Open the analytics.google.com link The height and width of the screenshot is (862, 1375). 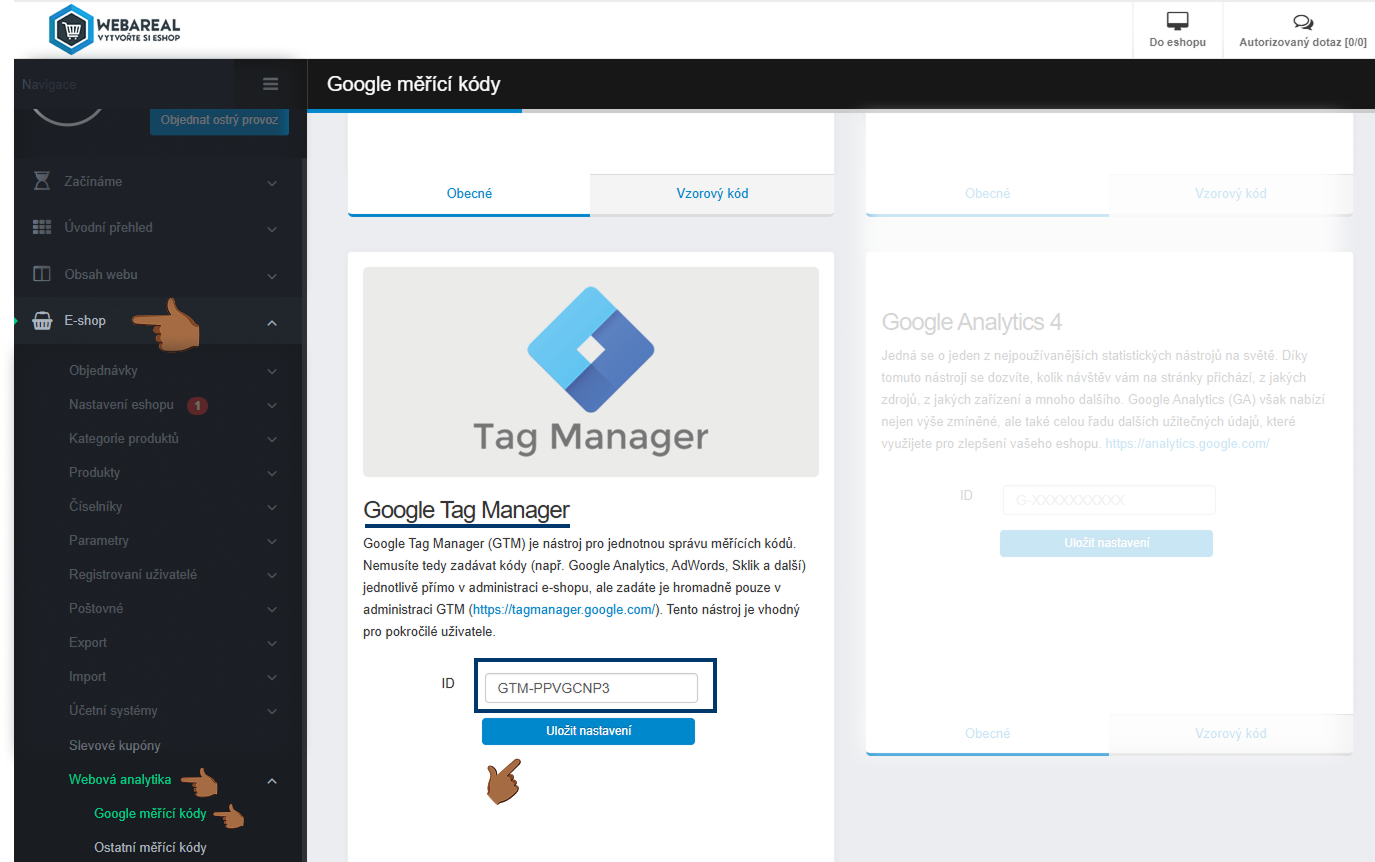pos(1187,443)
